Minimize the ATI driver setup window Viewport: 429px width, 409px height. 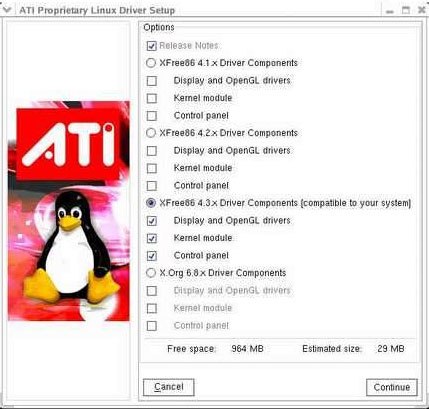389,10
